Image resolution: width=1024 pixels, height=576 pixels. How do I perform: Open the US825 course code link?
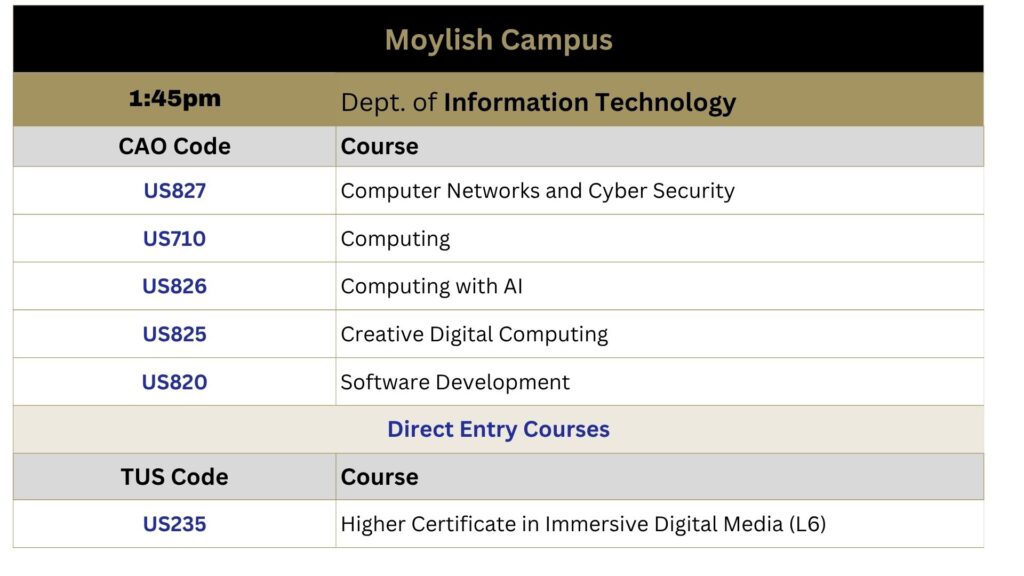pyautogui.click(x=174, y=334)
